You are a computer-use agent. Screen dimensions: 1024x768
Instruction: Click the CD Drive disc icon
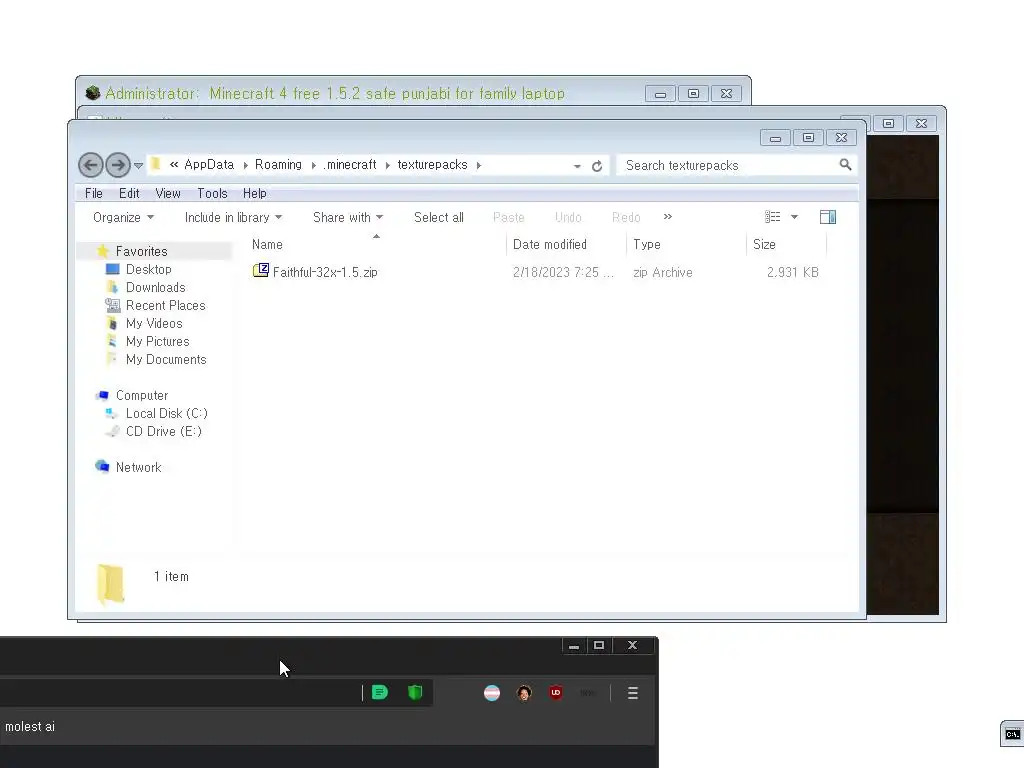tap(112, 431)
